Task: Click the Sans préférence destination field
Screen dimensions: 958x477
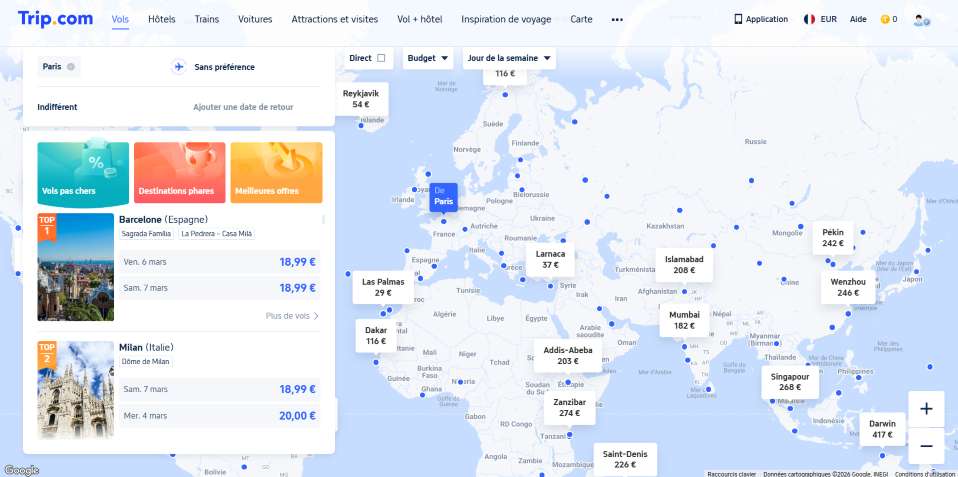Action: (x=224, y=67)
